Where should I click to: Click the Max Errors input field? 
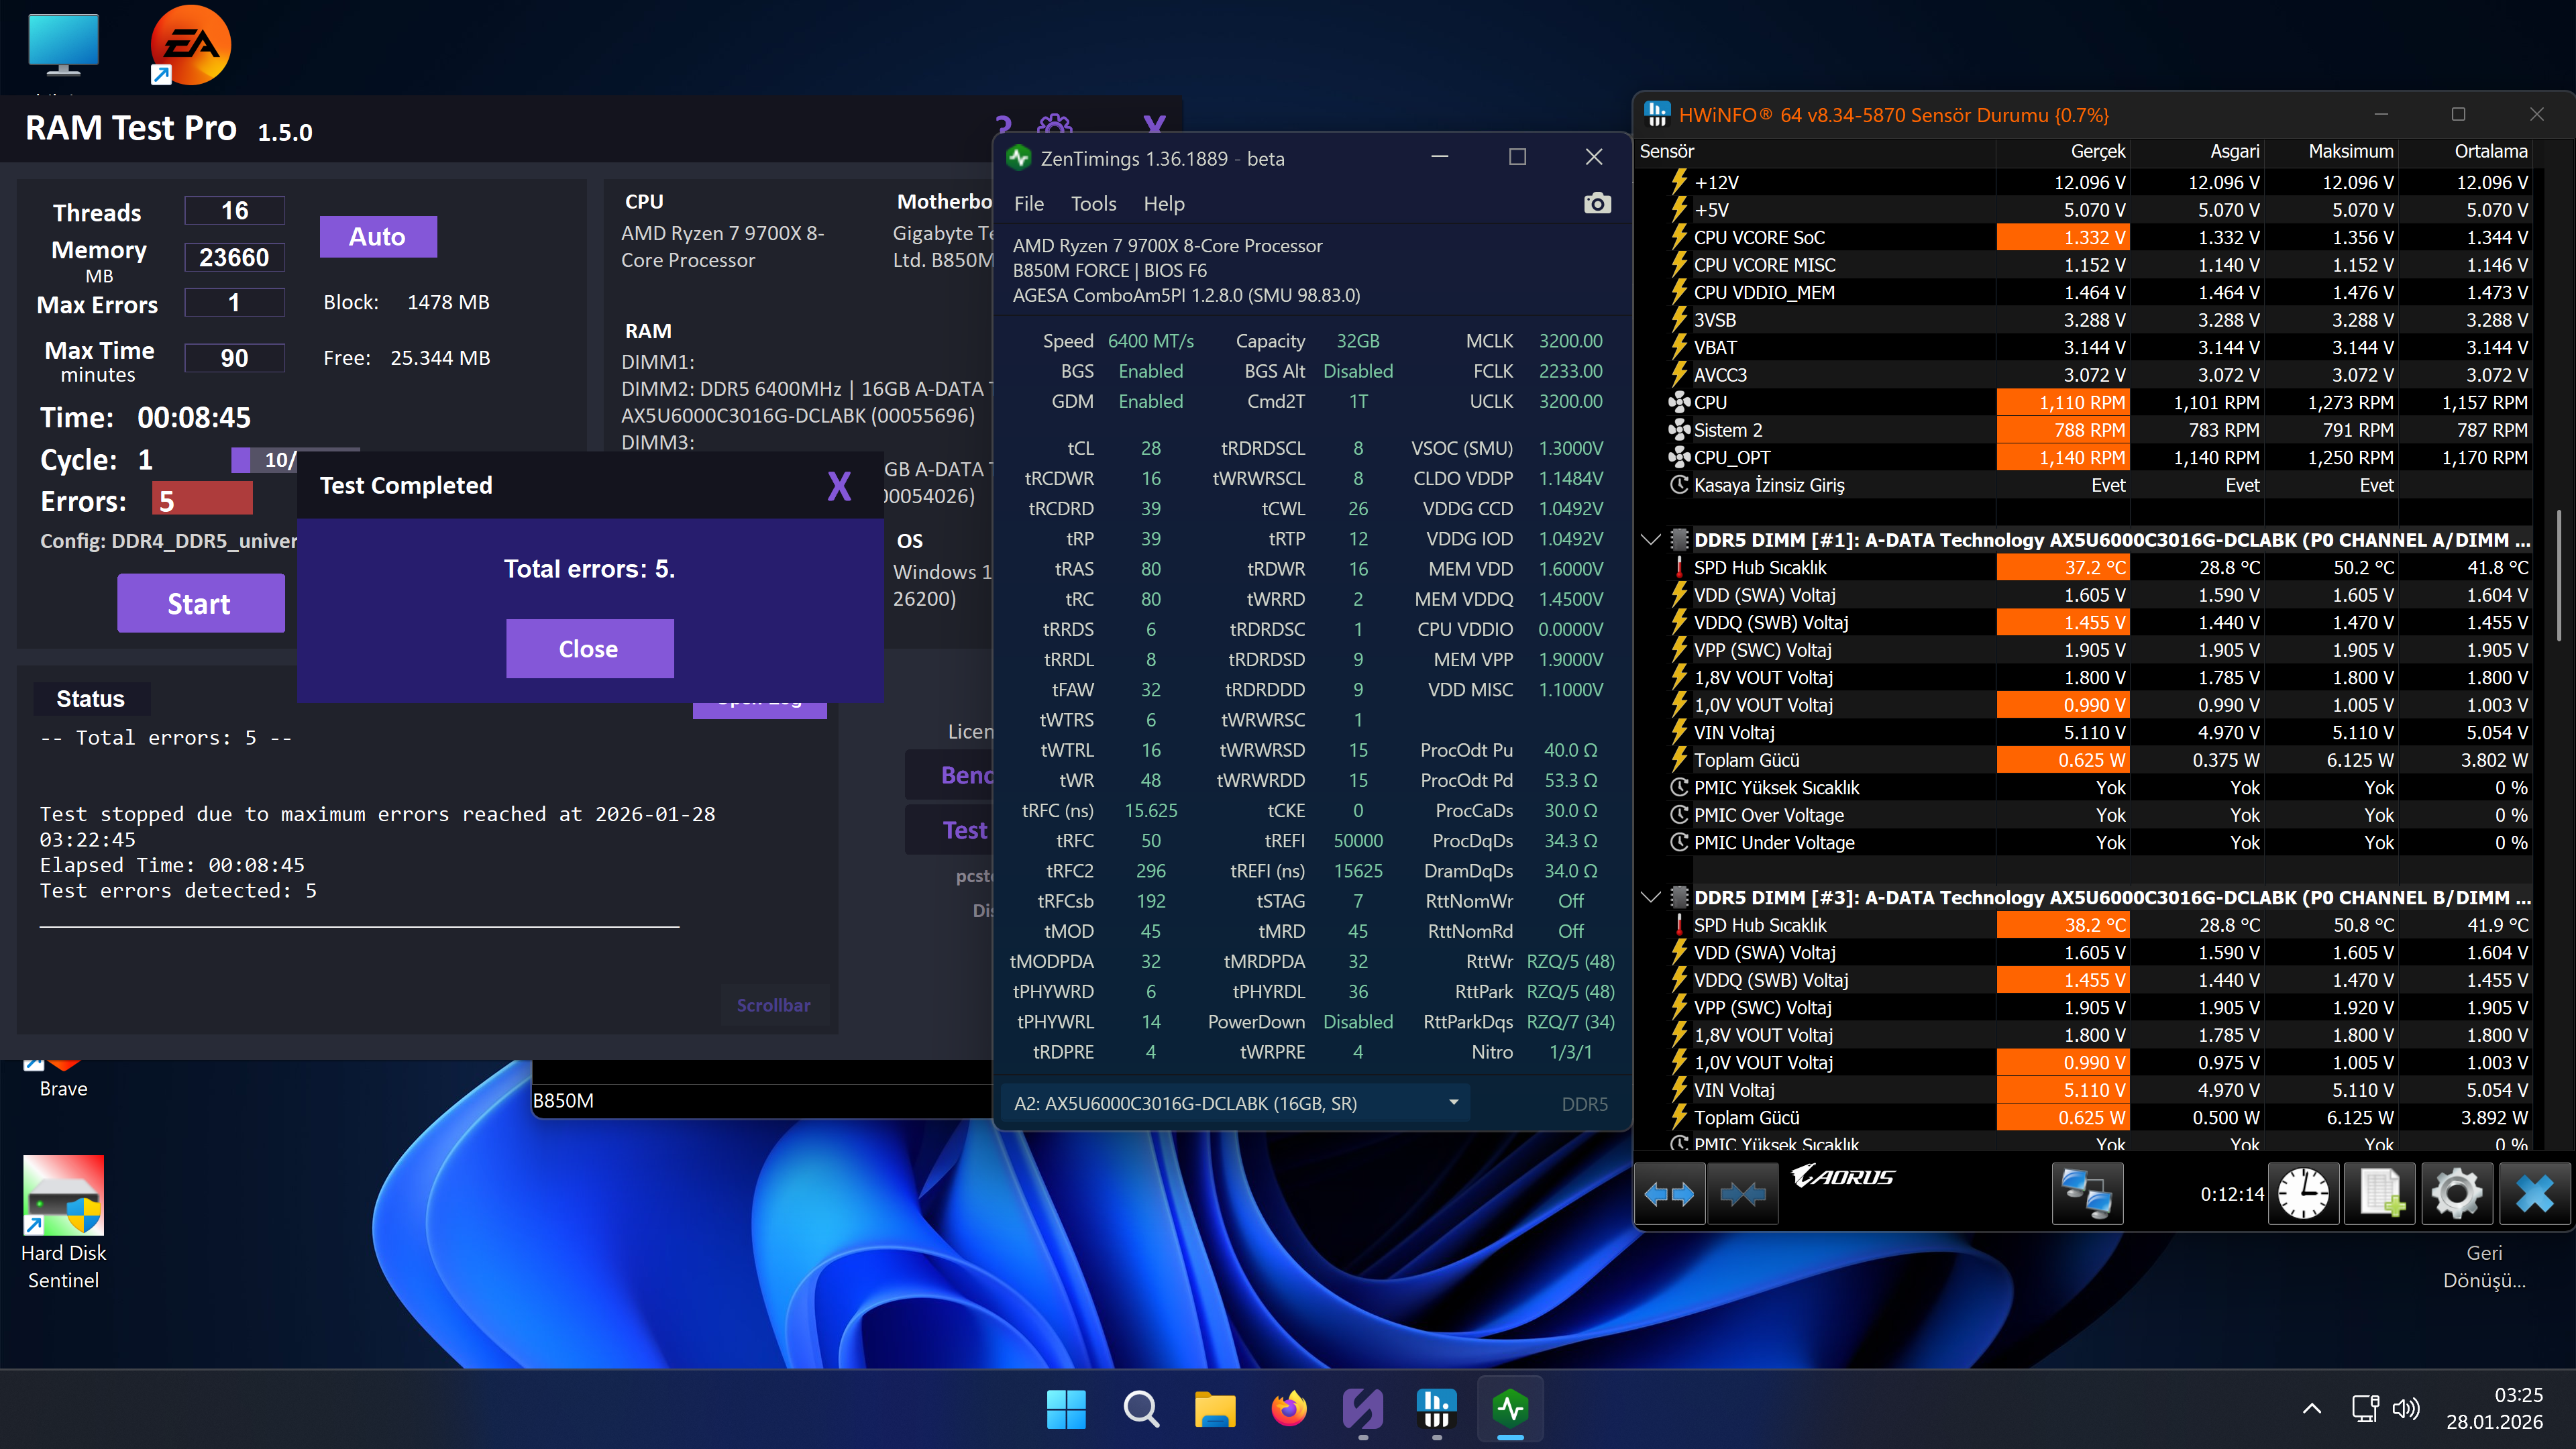click(234, 303)
